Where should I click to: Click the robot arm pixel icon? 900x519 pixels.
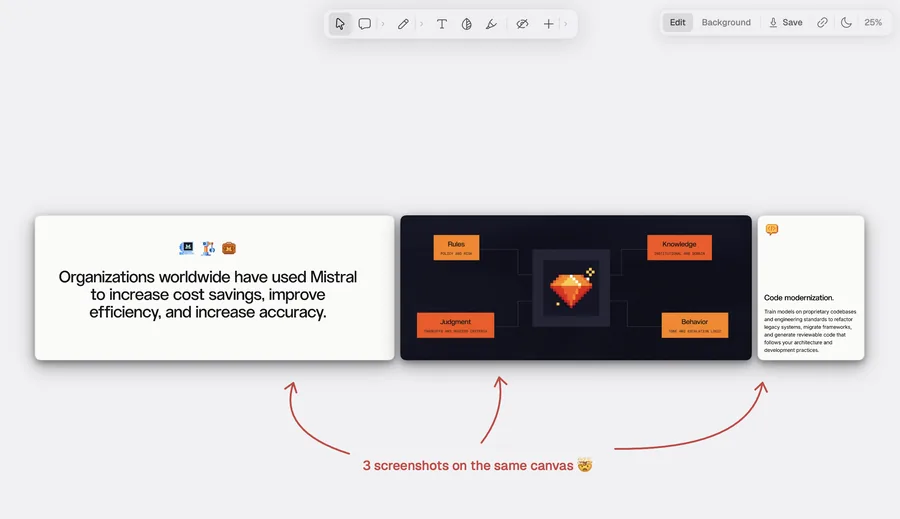(208, 248)
